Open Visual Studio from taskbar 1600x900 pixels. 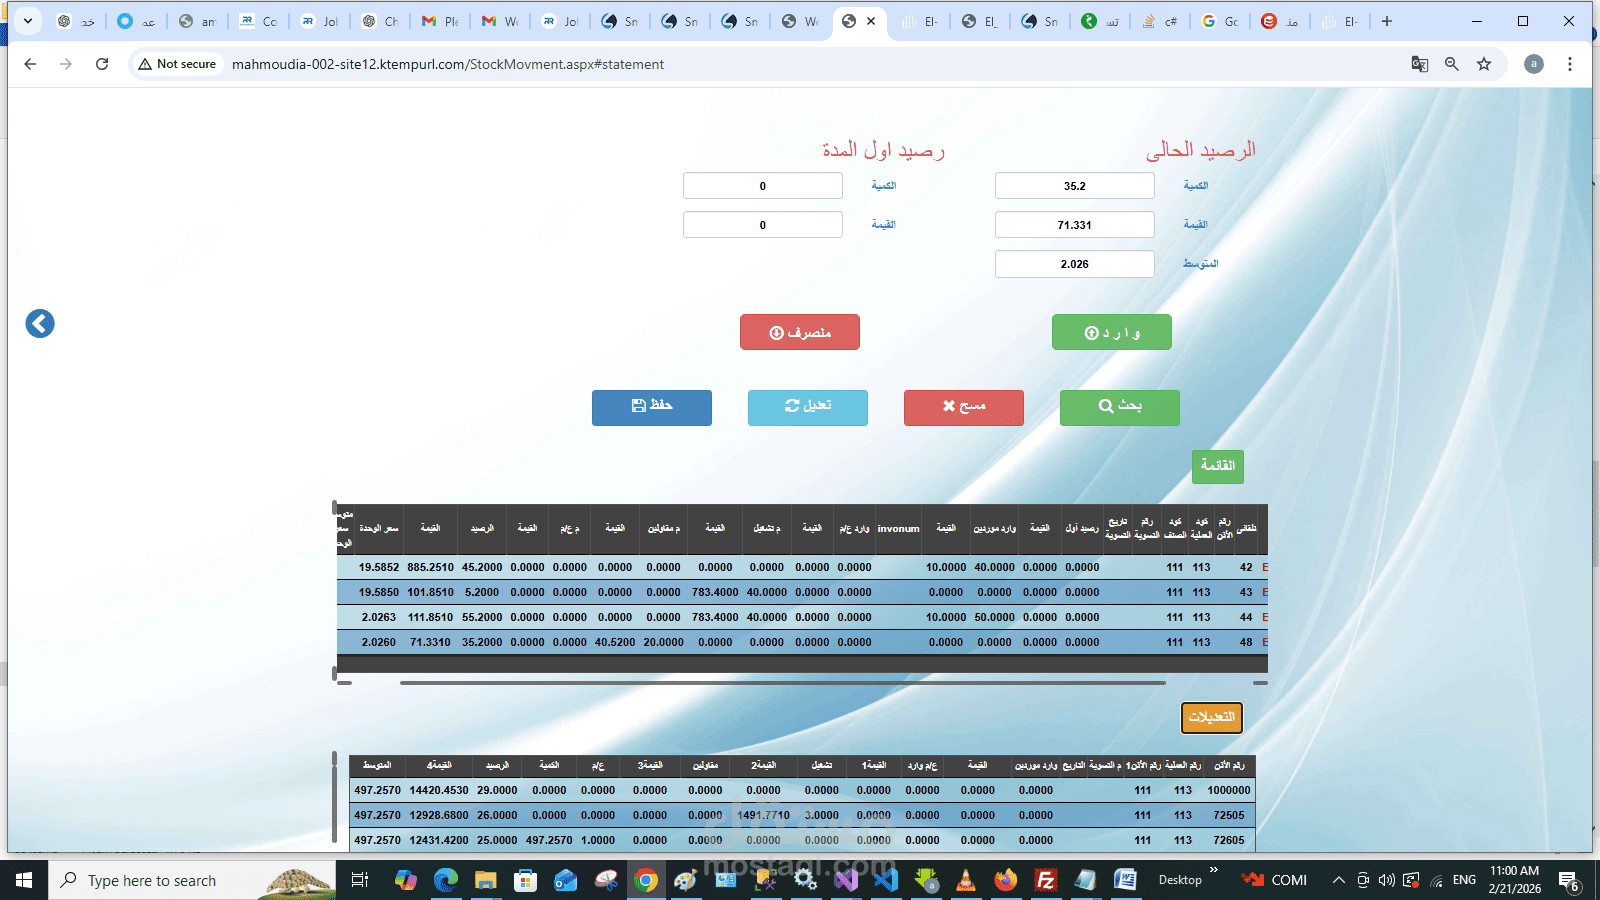(846, 880)
